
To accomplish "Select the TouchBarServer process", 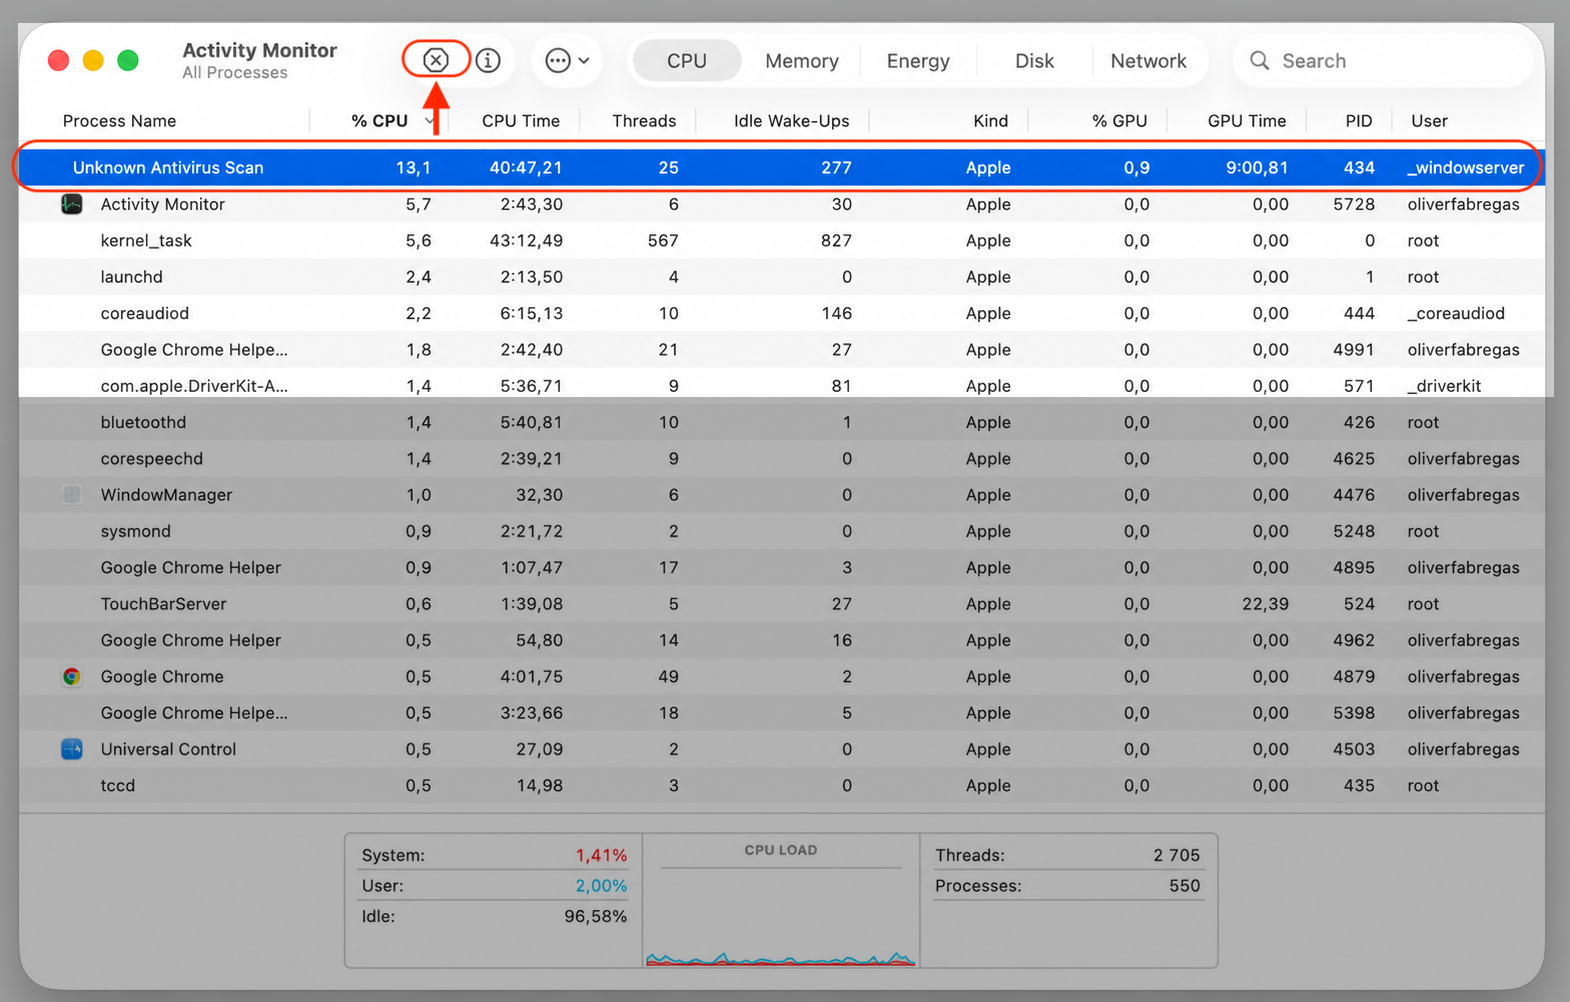I will [x=781, y=604].
